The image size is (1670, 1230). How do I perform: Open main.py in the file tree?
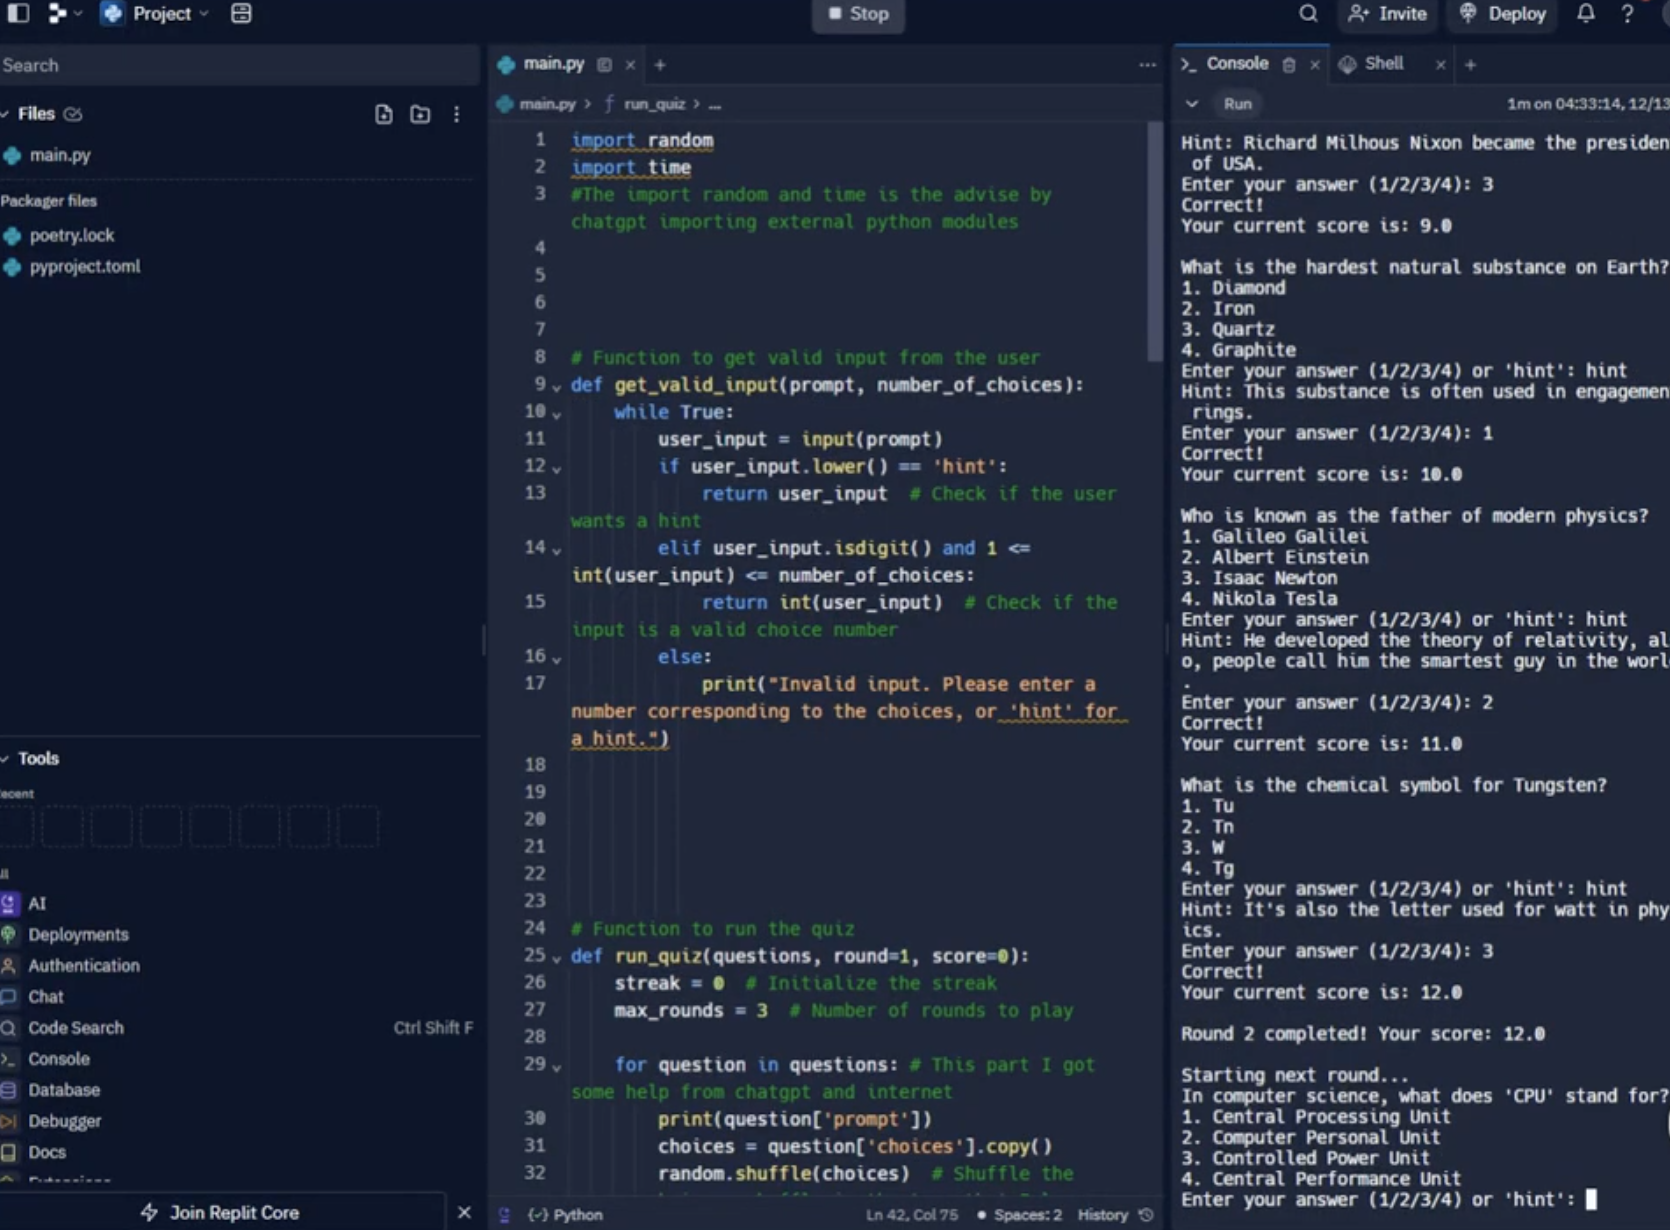(59, 155)
